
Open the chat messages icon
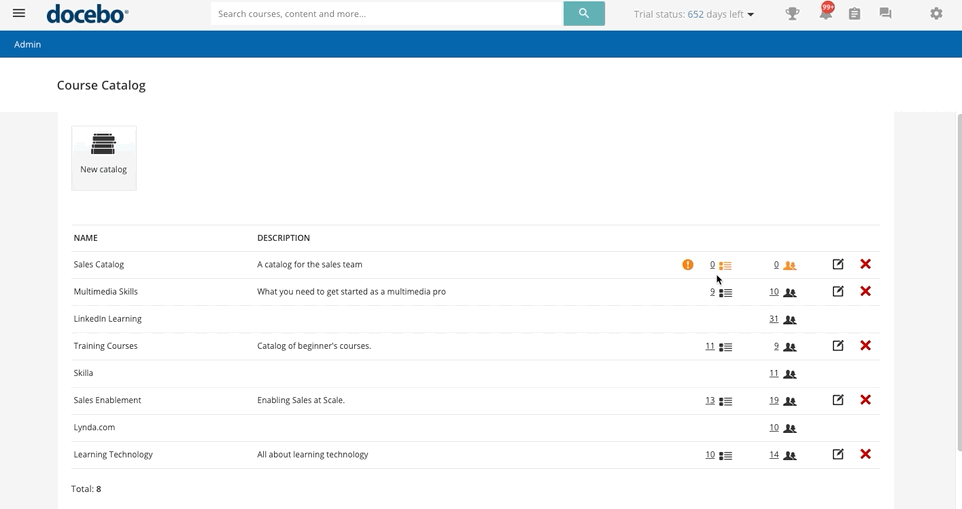pyautogui.click(x=885, y=13)
